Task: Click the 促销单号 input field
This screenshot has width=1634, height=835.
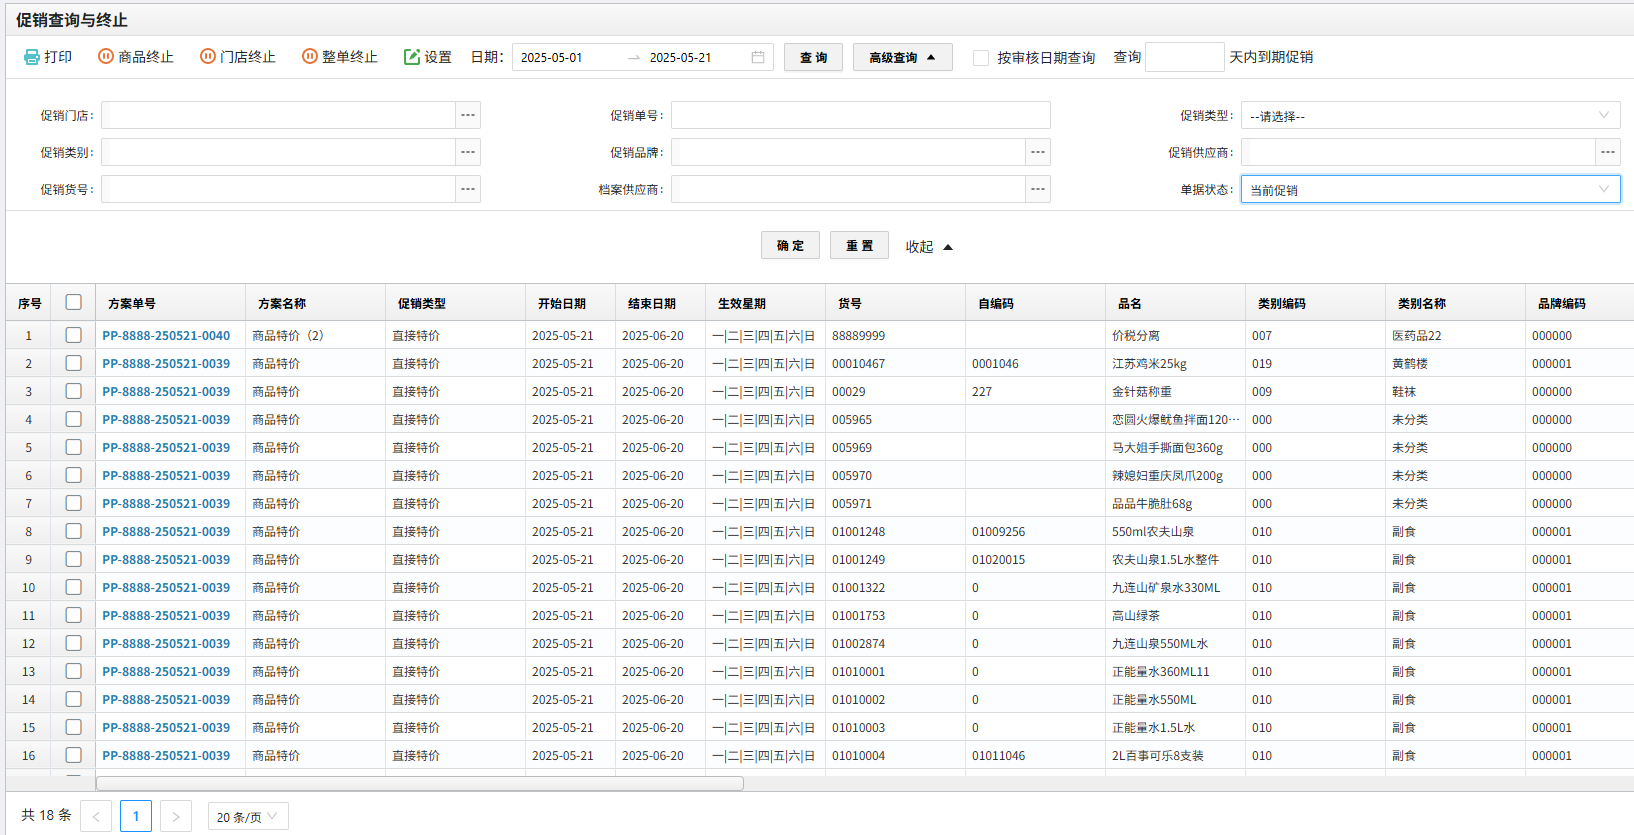Action: pos(860,115)
